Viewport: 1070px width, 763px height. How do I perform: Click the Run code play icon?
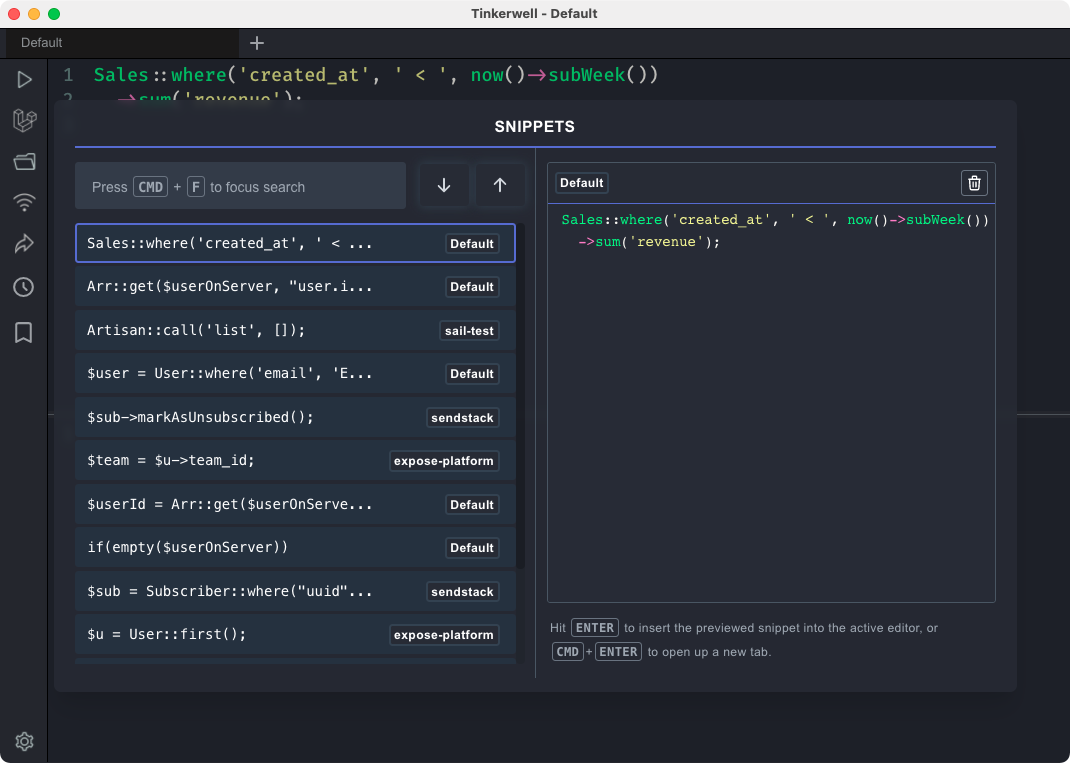click(24, 79)
